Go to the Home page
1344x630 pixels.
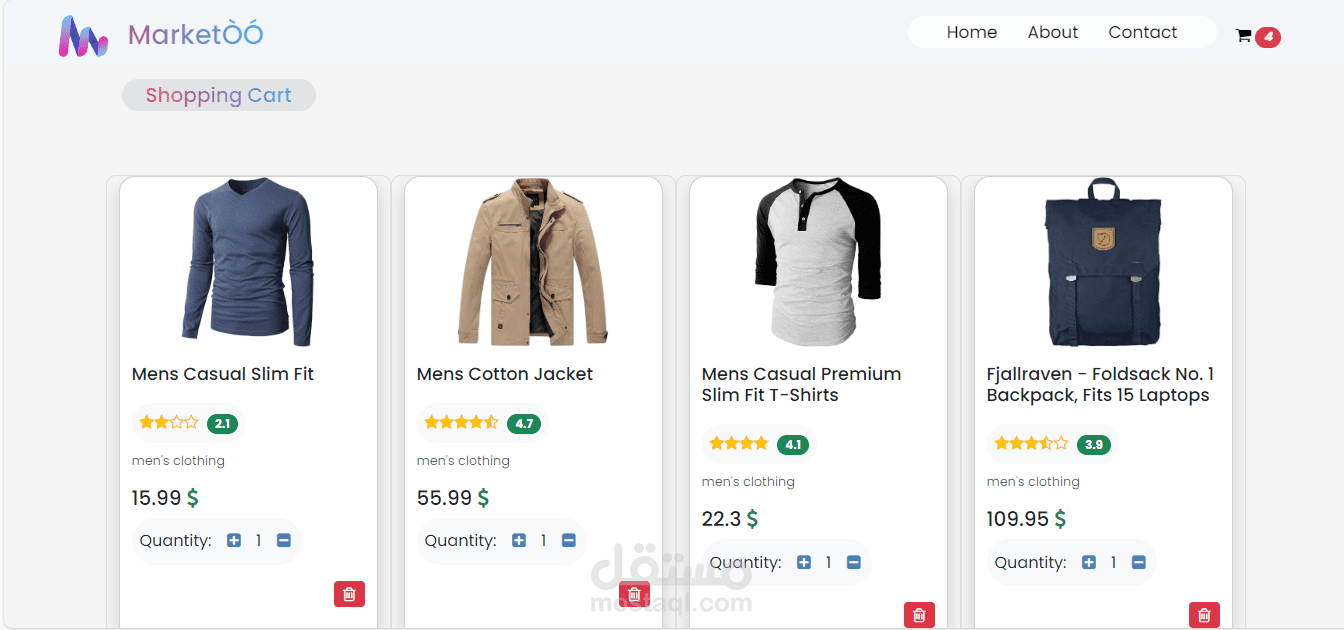(x=972, y=33)
